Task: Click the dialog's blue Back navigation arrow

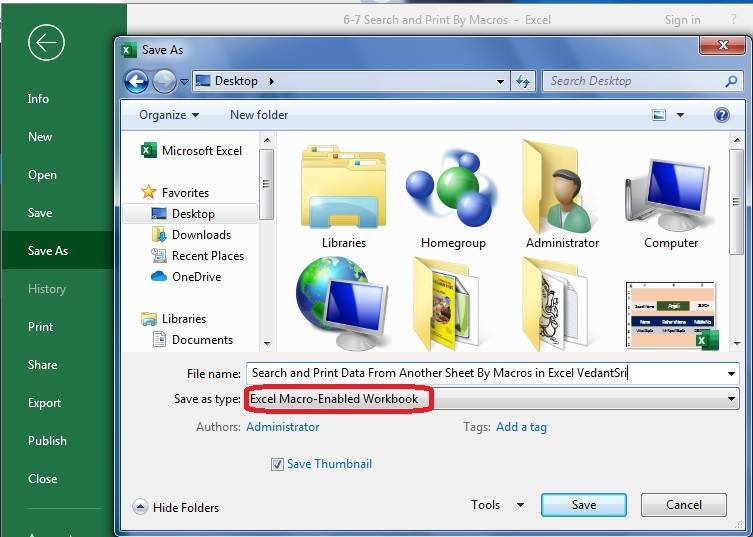Action: pyautogui.click(x=136, y=81)
